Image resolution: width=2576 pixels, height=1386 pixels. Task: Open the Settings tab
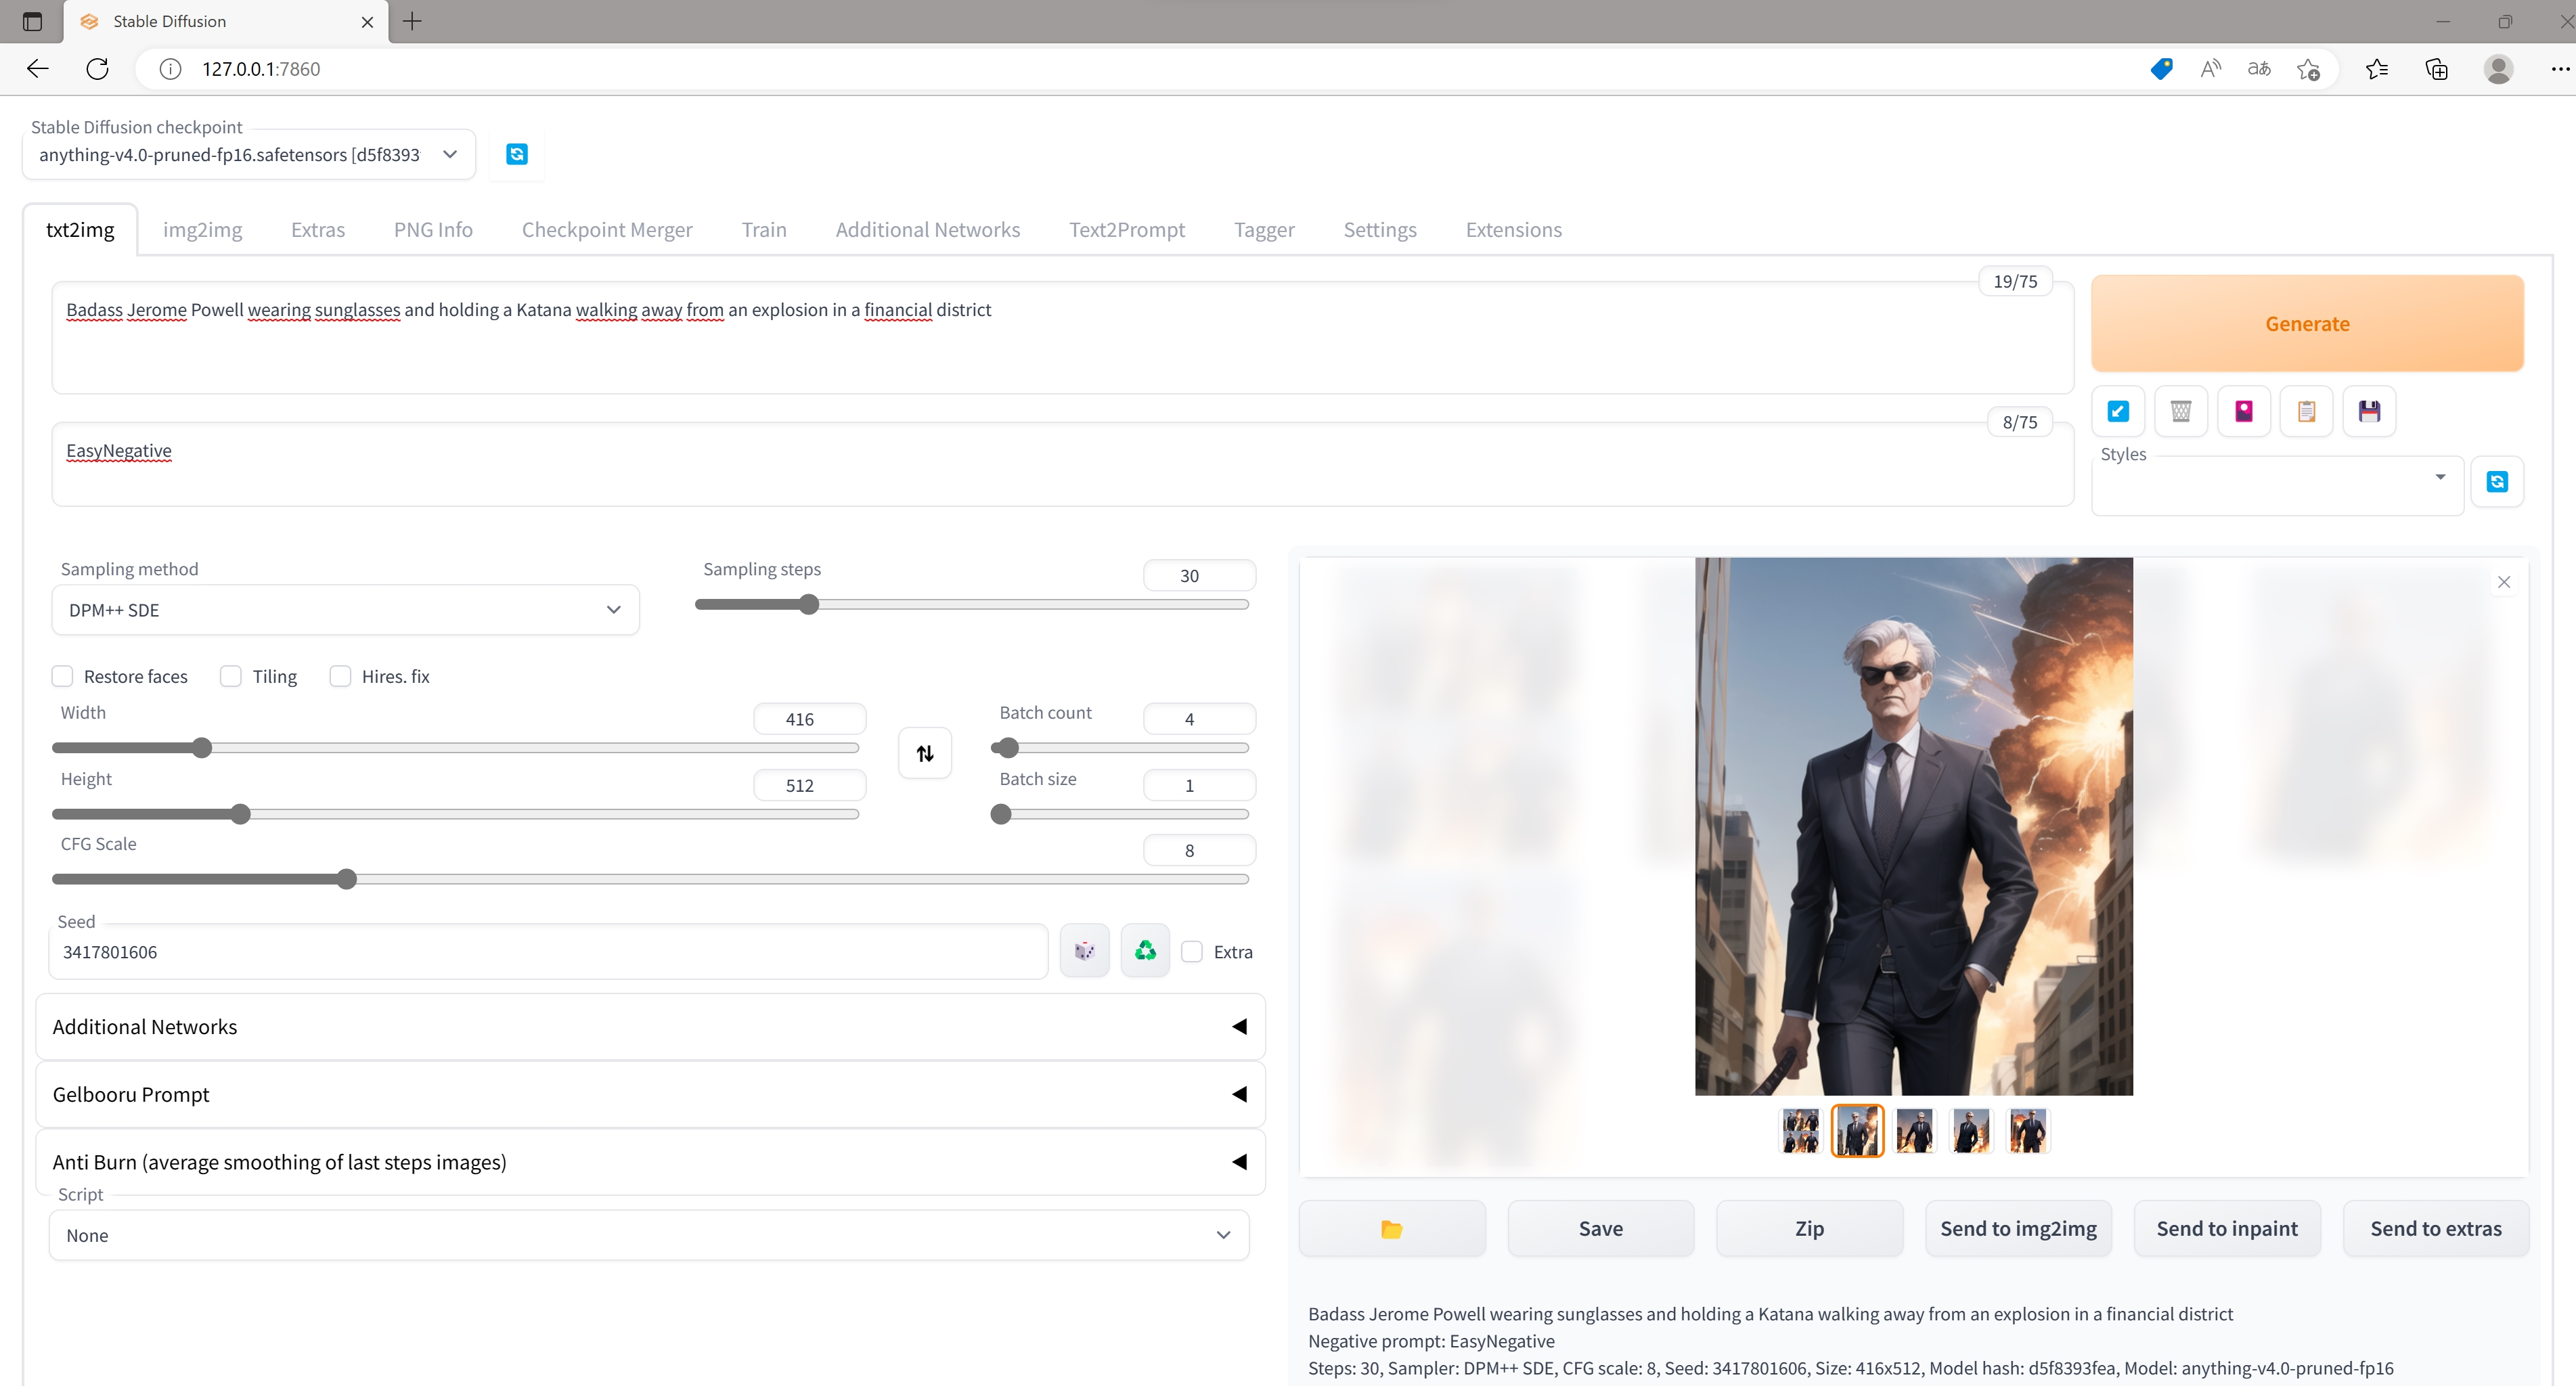[1379, 230]
